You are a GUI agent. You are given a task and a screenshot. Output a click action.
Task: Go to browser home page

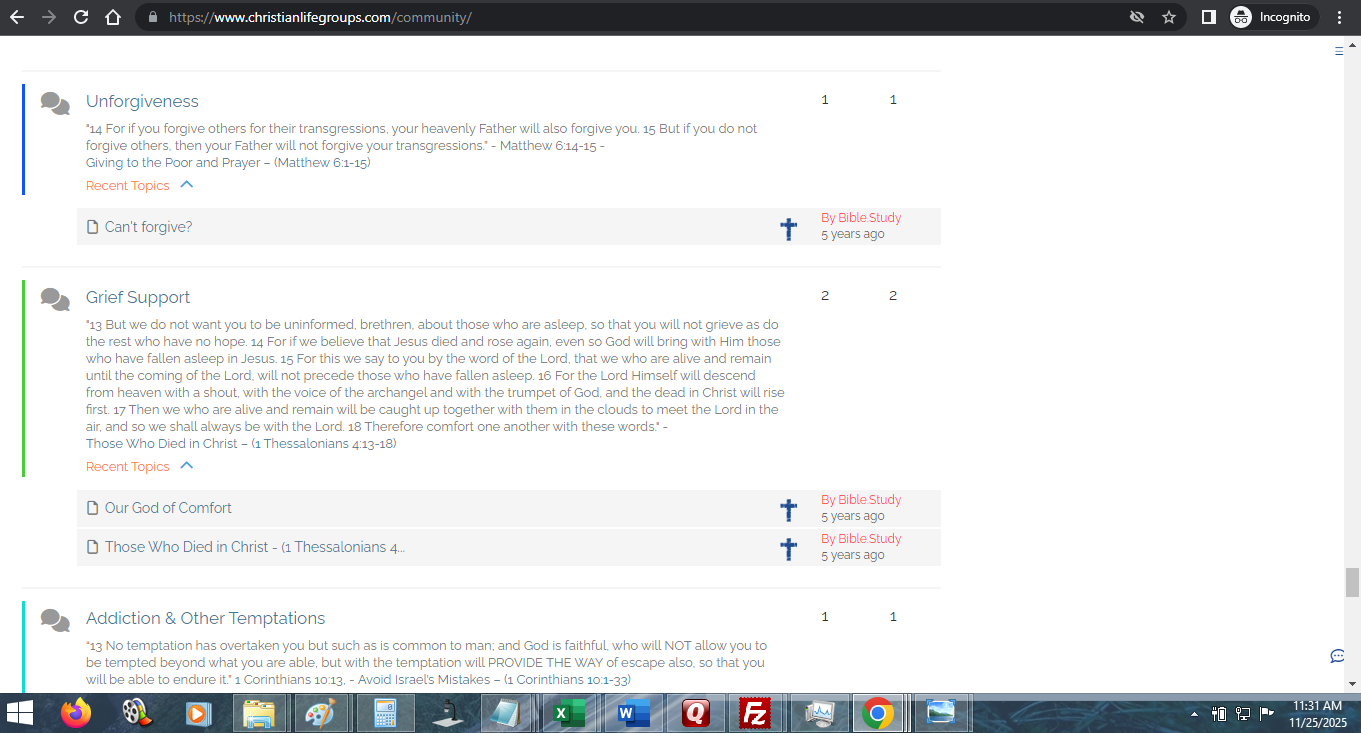coord(113,17)
